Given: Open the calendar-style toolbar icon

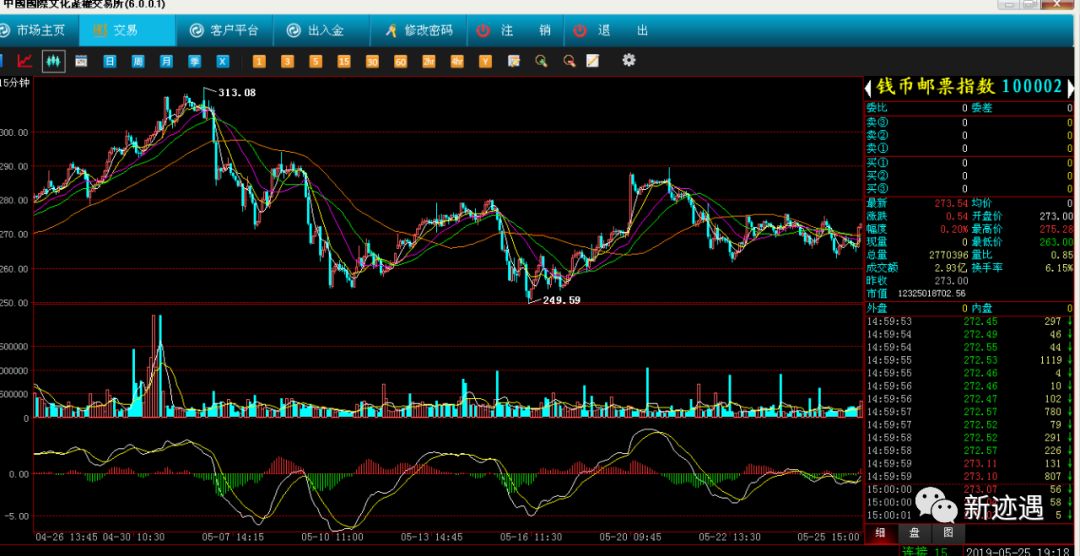Looking at the screenshot, I should click(x=81, y=61).
